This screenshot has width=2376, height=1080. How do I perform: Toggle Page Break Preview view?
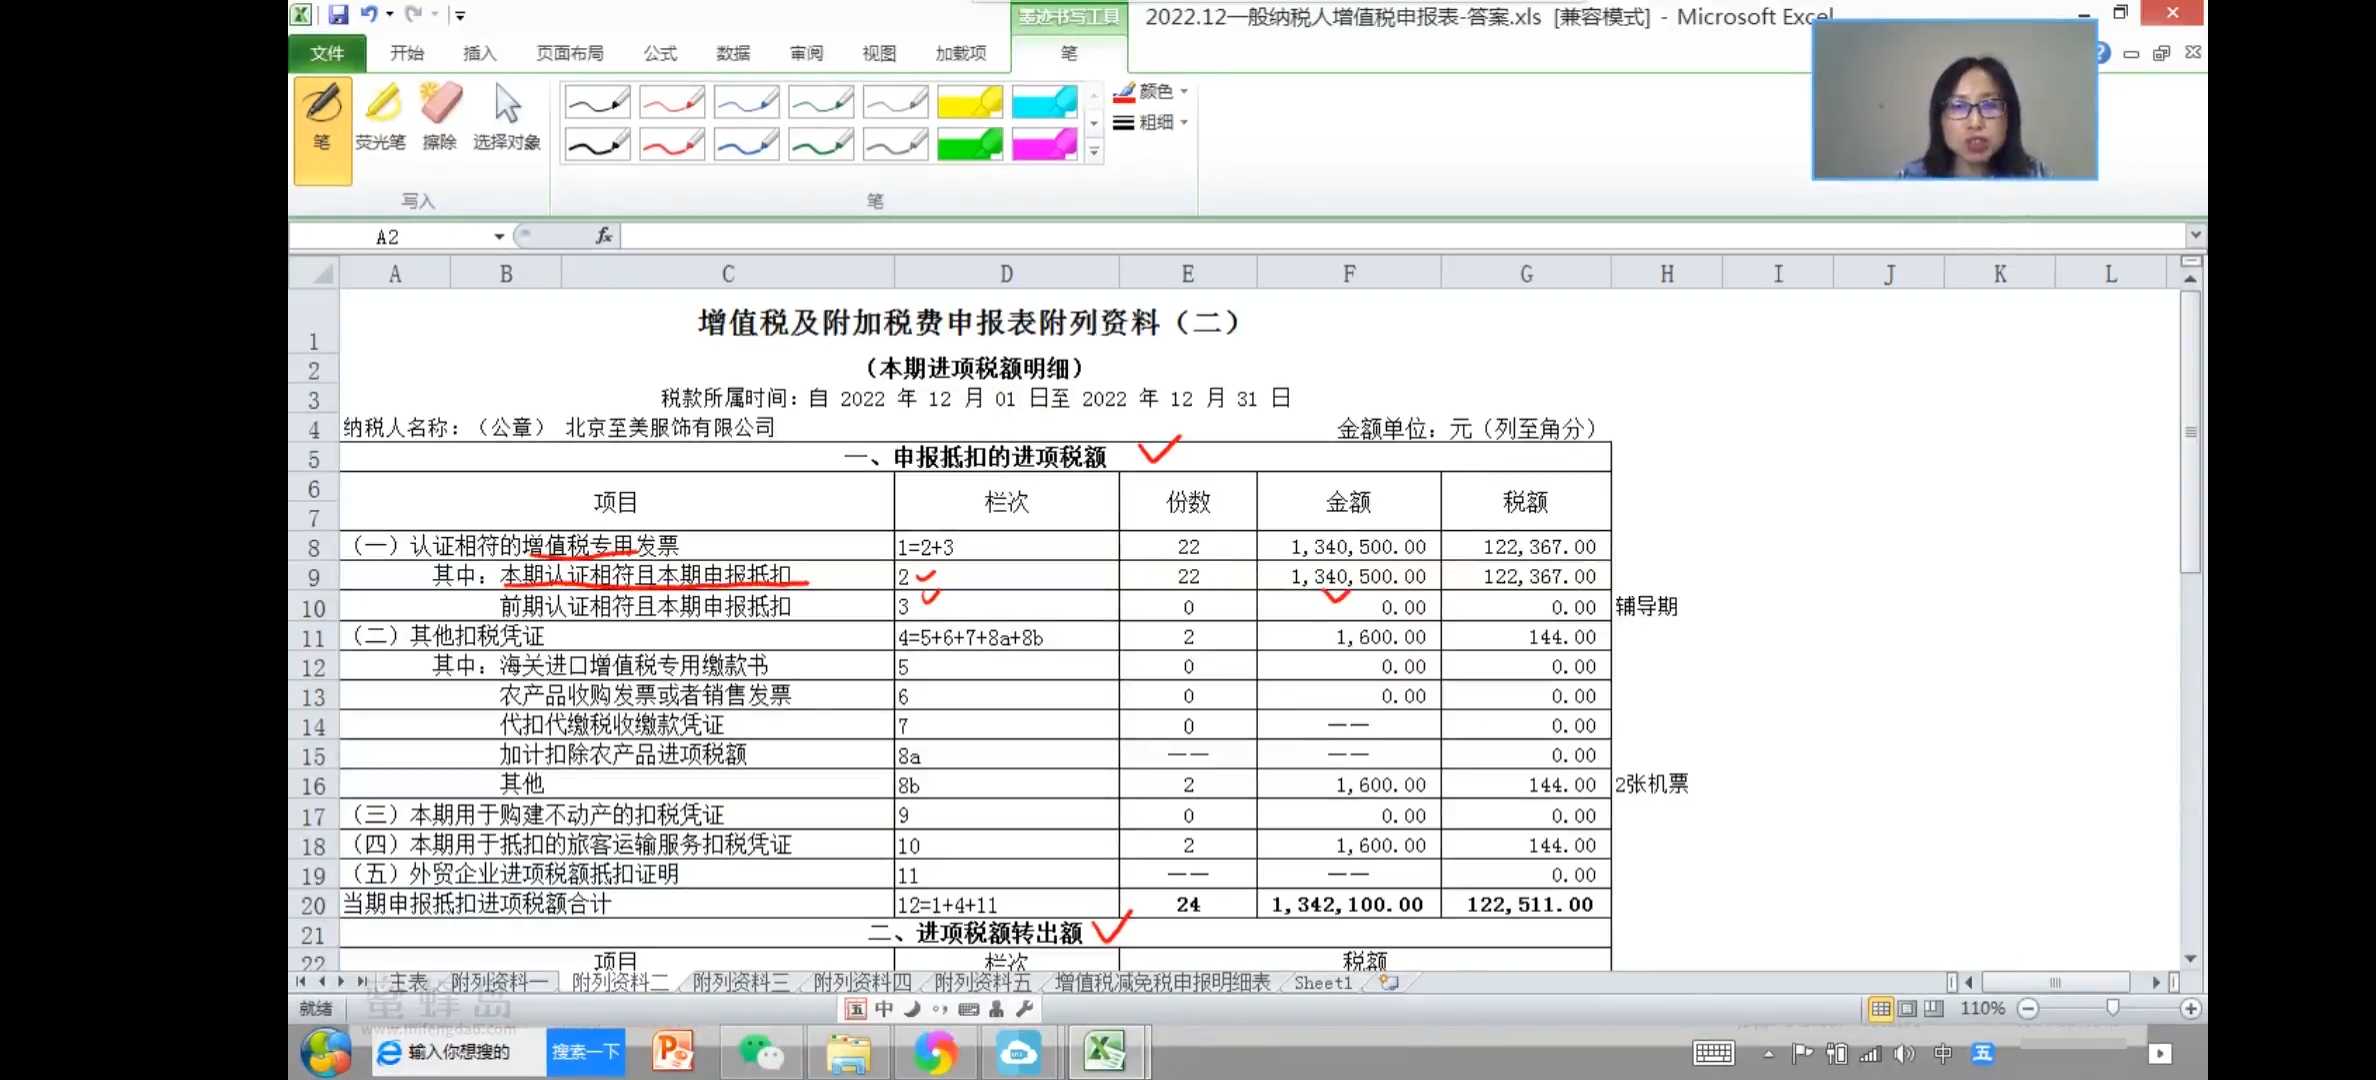point(1934,1008)
